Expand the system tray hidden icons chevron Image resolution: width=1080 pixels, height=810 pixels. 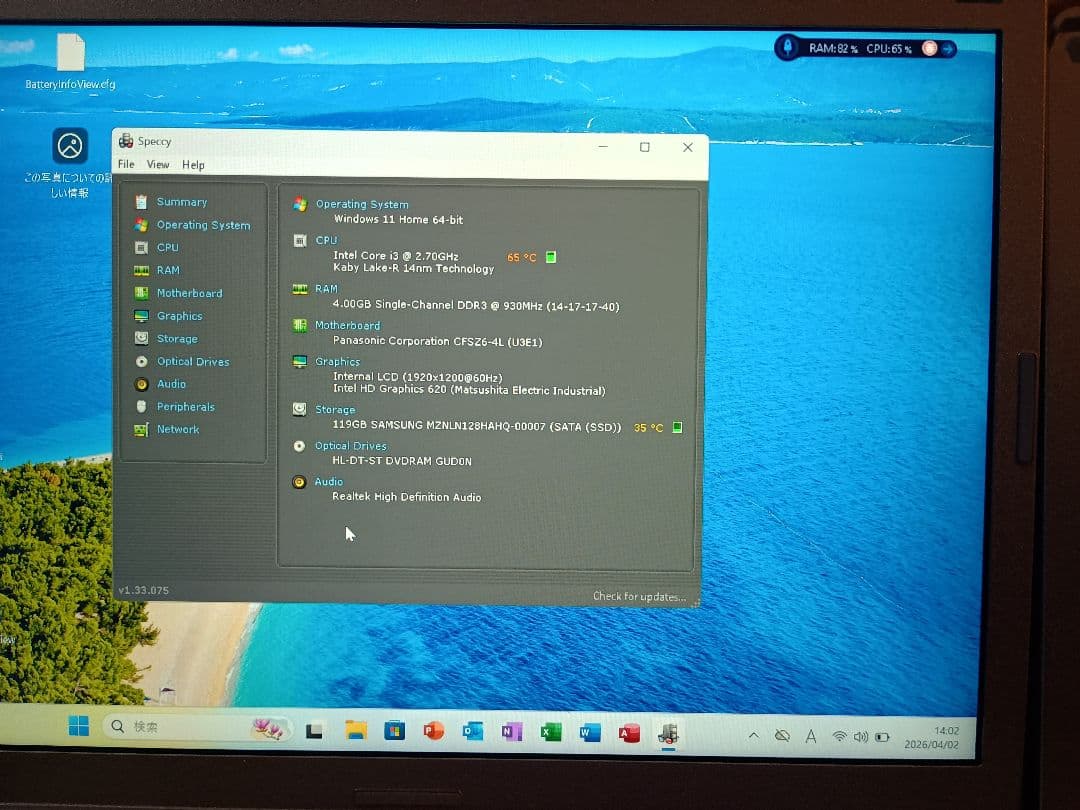click(x=753, y=736)
